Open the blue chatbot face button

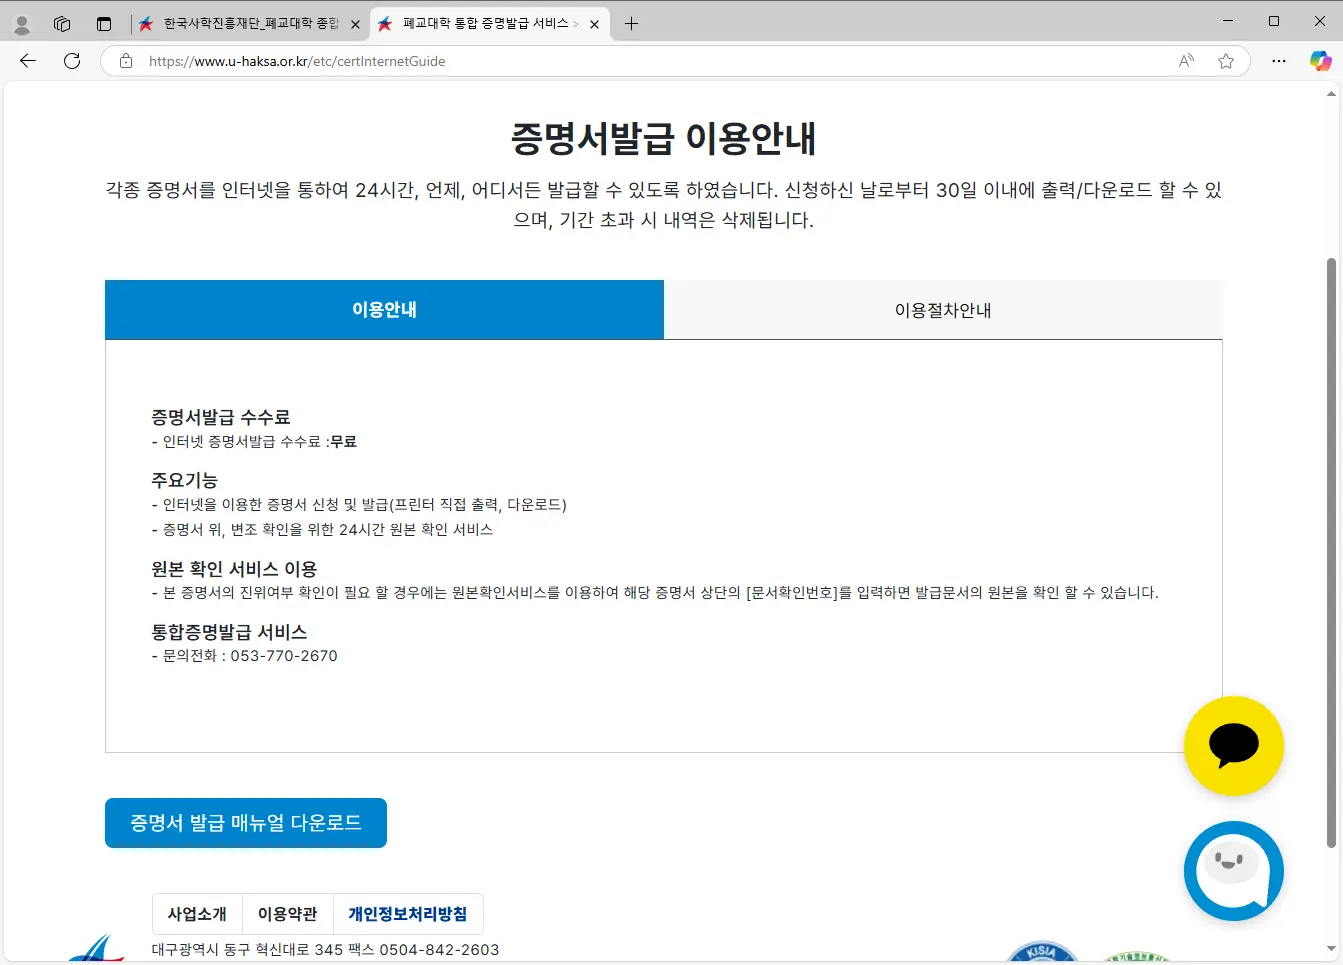(1233, 871)
